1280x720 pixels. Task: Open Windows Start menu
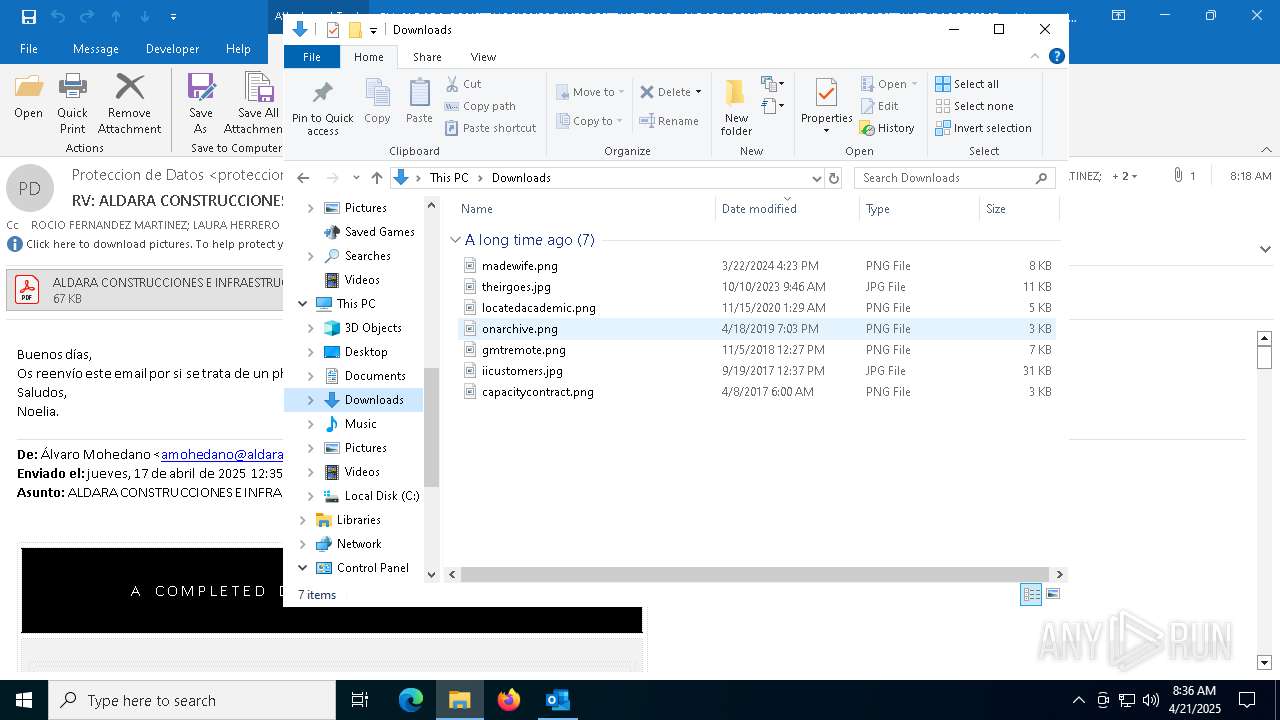pyautogui.click(x=24, y=700)
